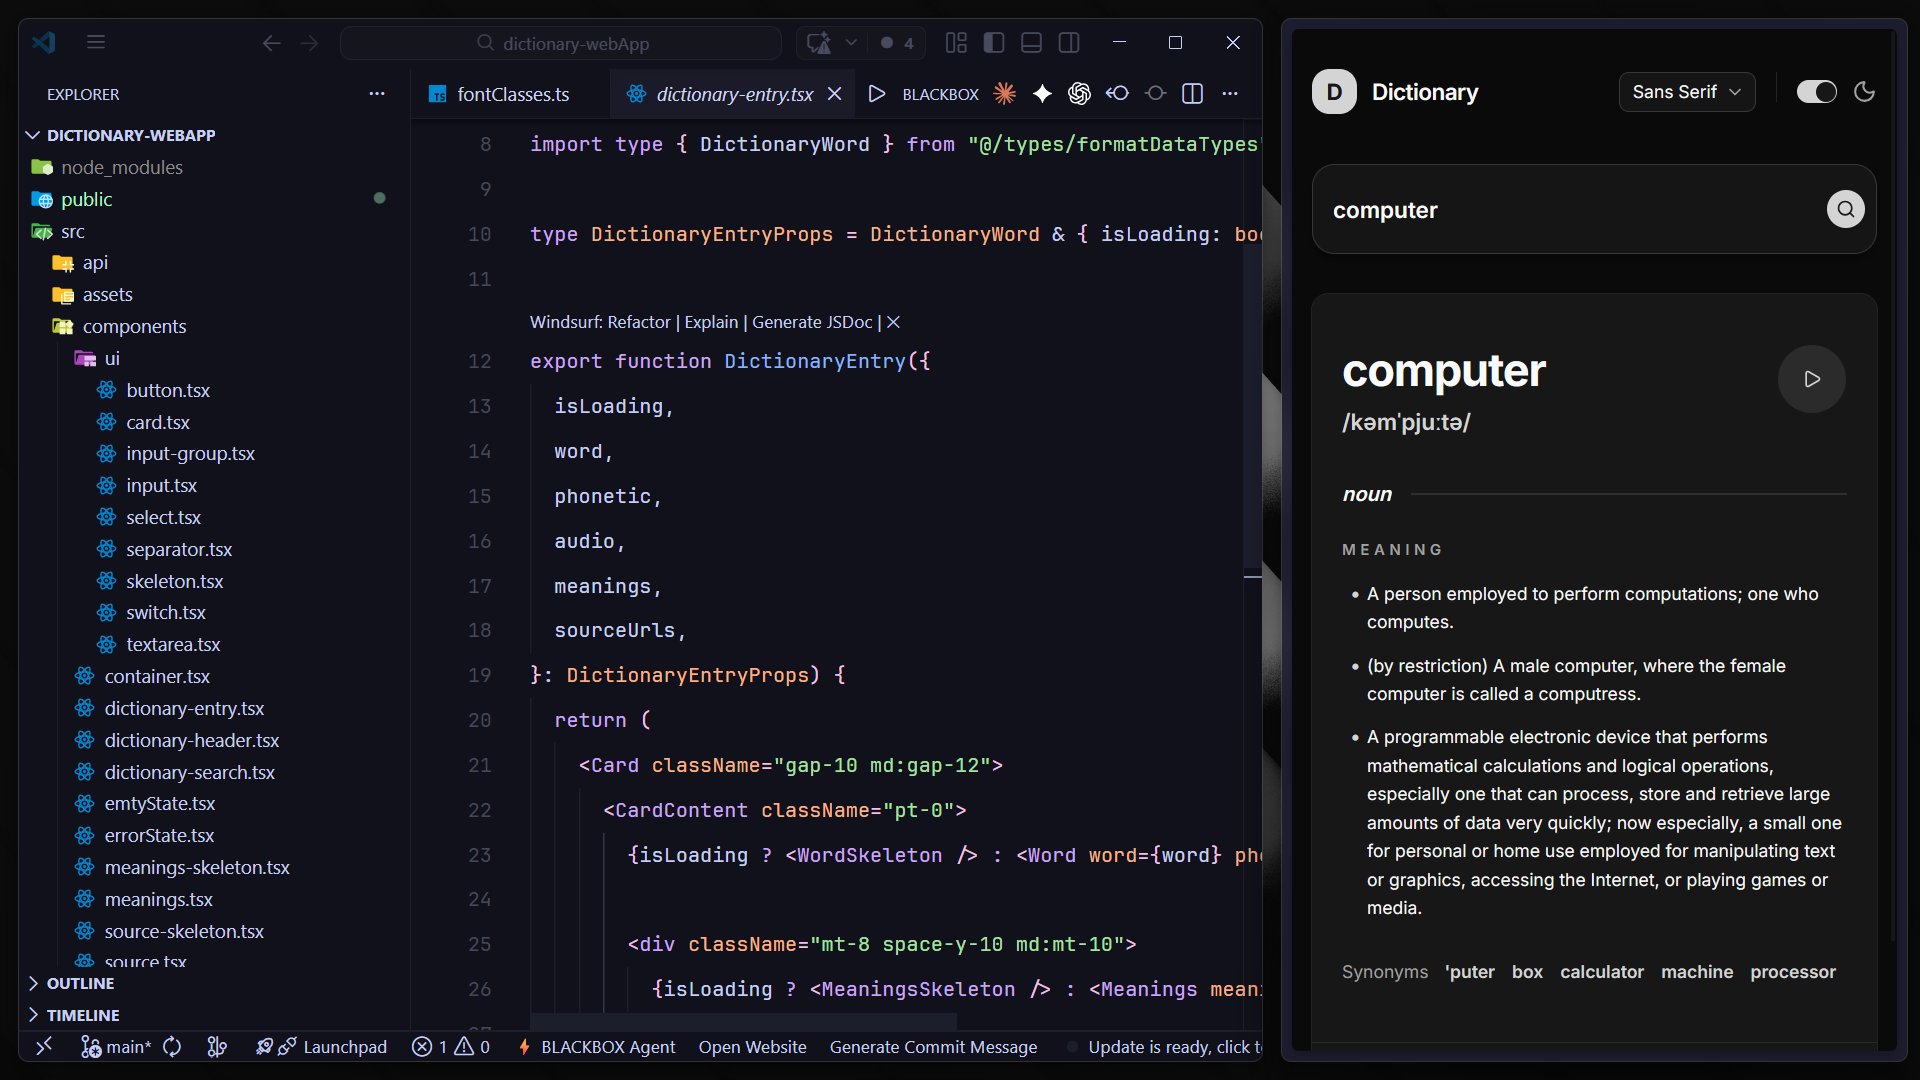Split the editor with the split icon
Image resolution: width=1920 pixels, height=1080 pixels.
pos(1192,94)
